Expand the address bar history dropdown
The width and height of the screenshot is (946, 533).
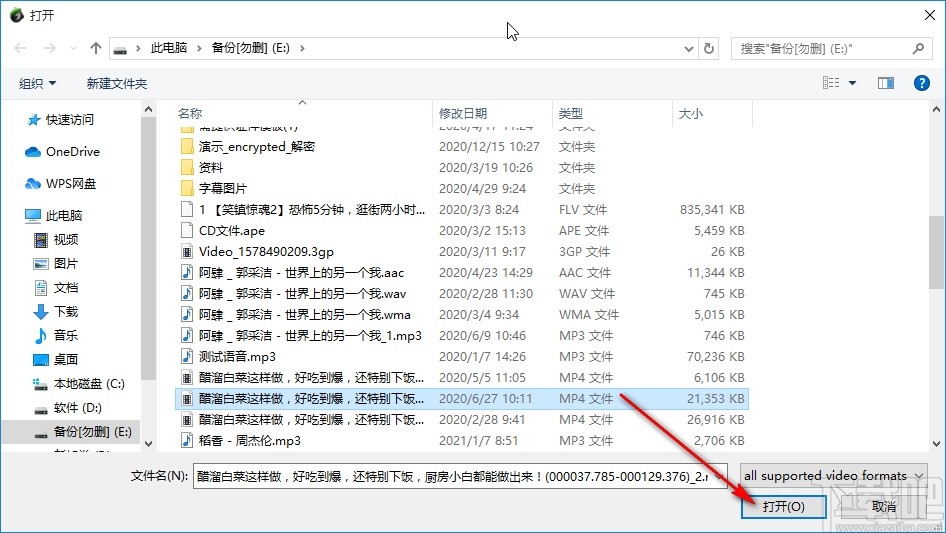(688, 48)
